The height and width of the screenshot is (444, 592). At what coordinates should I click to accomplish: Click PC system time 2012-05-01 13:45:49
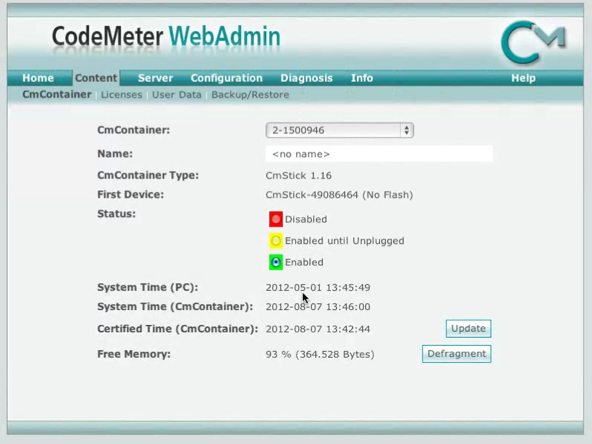tap(318, 288)
